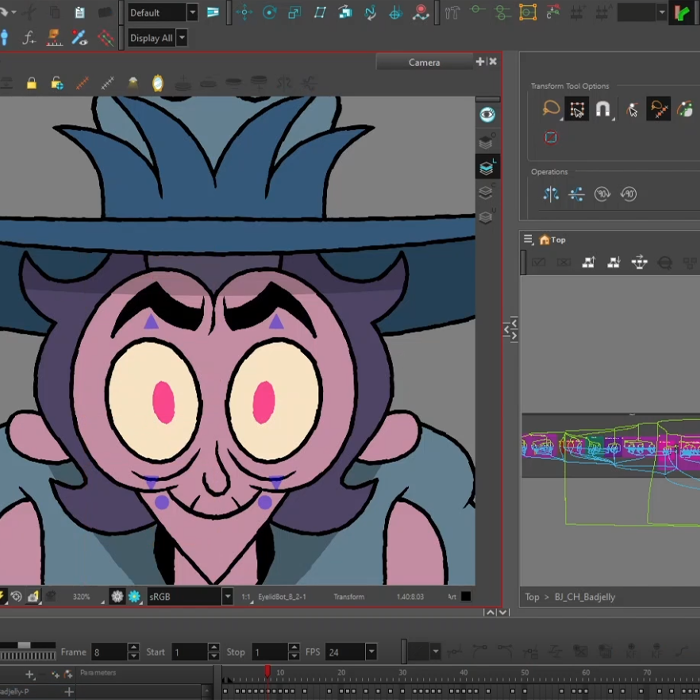700x700 pixels.
Task: Switch to the Colour Art layer
Action: [x=487, y=192]
